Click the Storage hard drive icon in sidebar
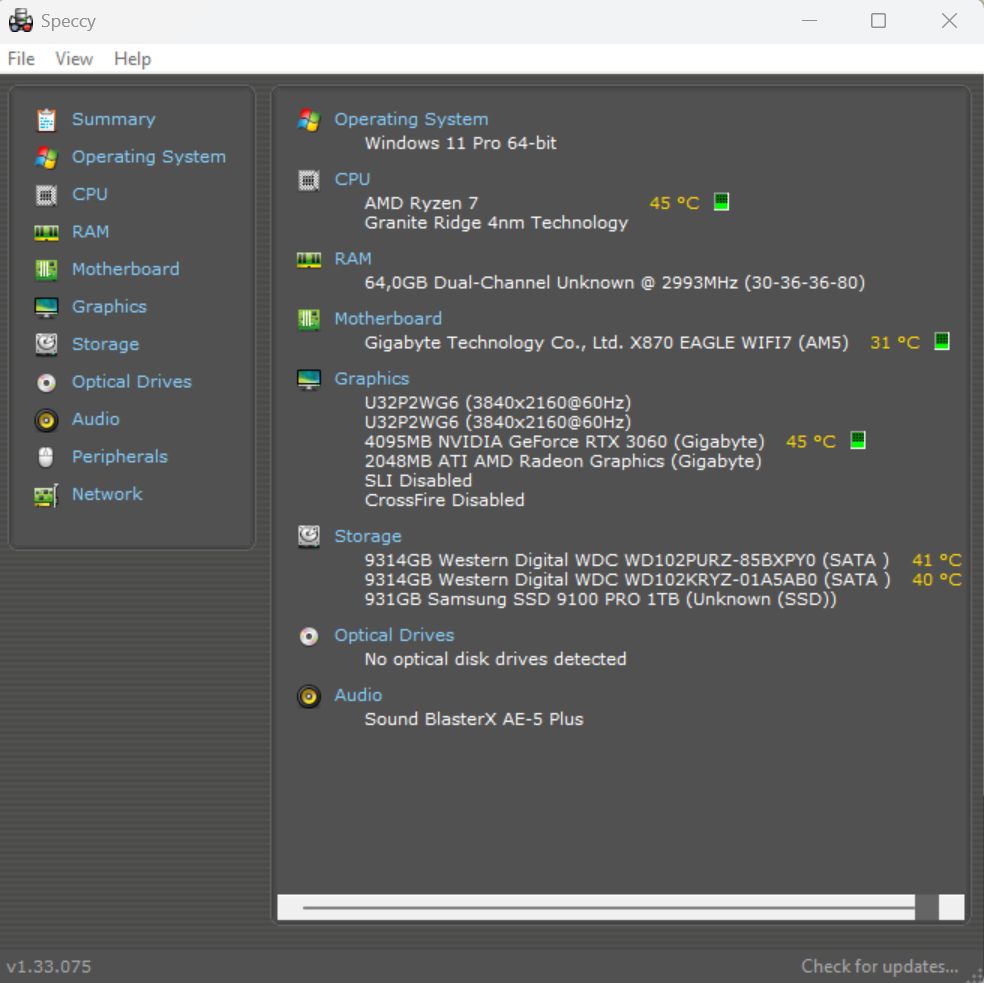 tap(46, 345)
